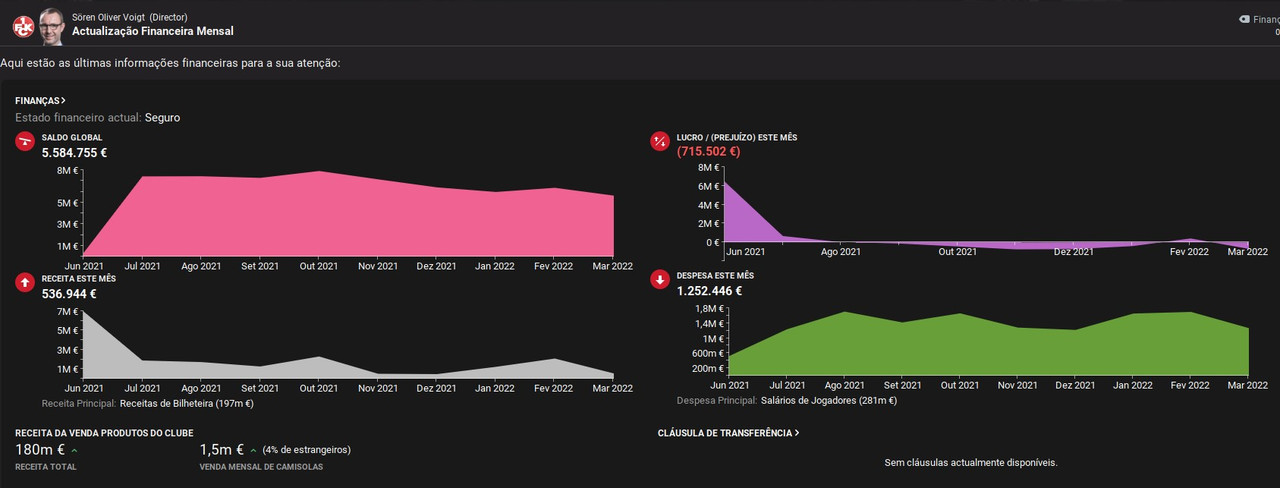The height and width of the screenshot is (488, 1280).
Task: Click 'Receitas de Bilheteira (197m €)' text
Action: pos(186,404)
